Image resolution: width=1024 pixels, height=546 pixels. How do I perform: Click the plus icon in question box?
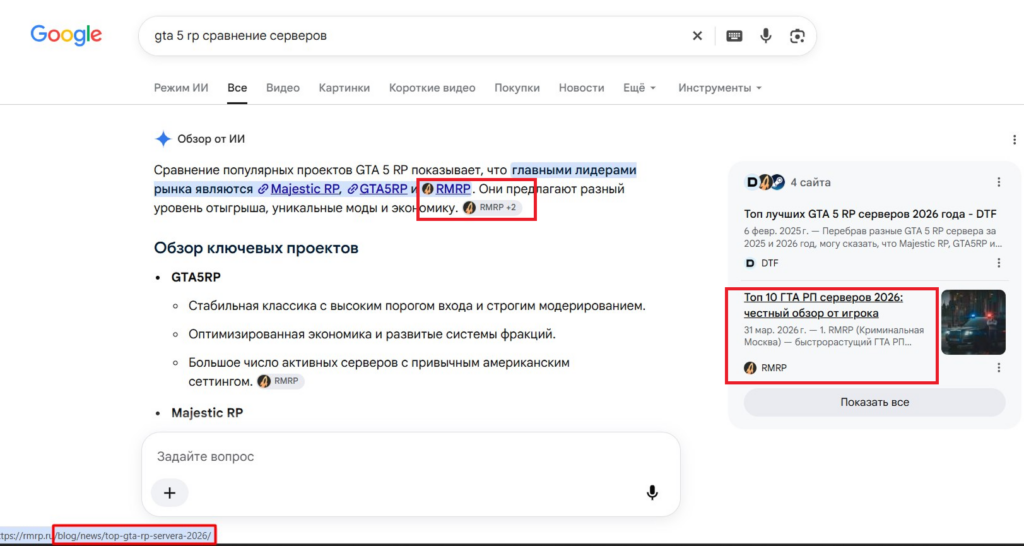170,492
